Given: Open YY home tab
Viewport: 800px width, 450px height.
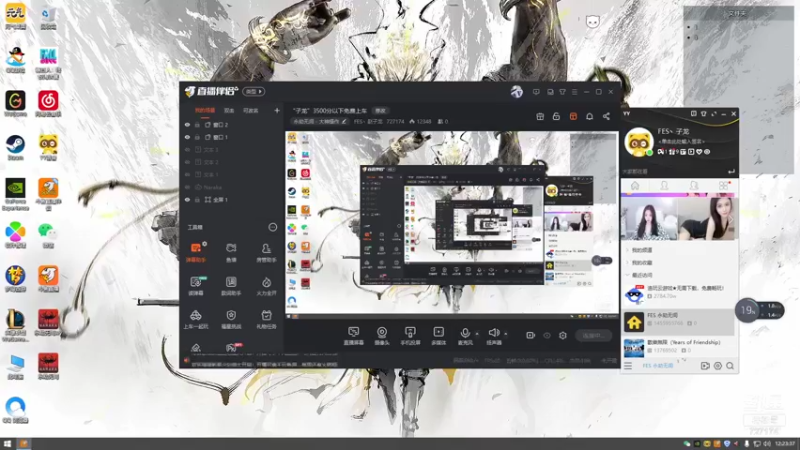Looking at the screenshot, I should 635,186.
